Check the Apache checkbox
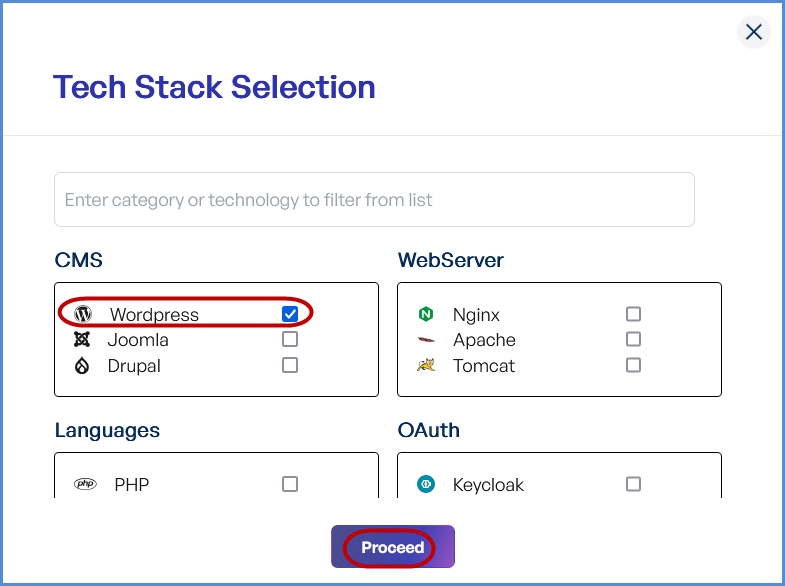 click(x=633, y=340)
